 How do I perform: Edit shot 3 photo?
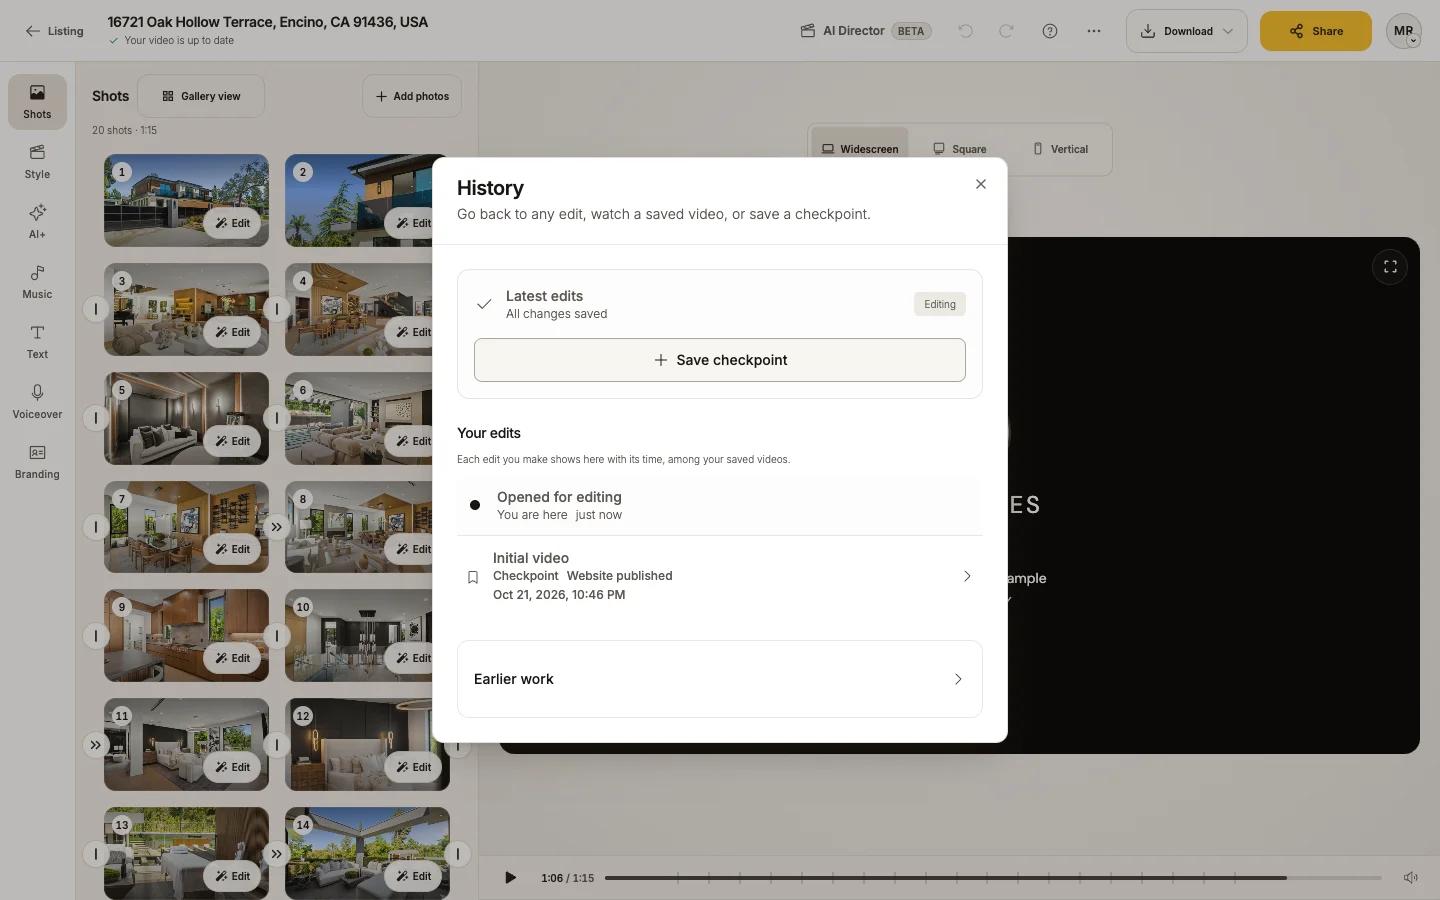(x=232, y=332)
